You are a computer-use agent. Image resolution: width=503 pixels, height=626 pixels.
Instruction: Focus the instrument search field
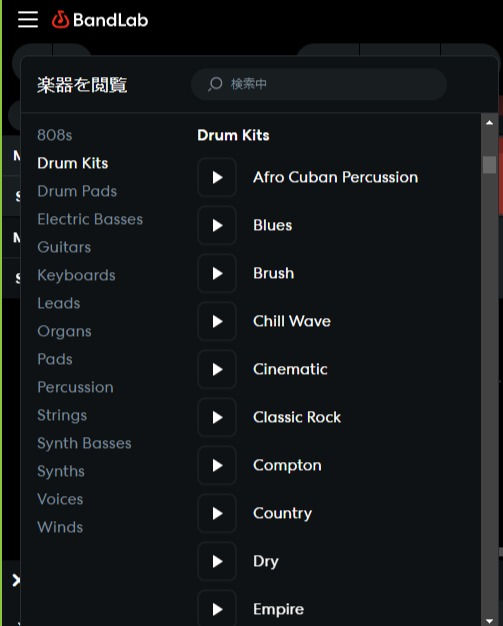(319, 84)
